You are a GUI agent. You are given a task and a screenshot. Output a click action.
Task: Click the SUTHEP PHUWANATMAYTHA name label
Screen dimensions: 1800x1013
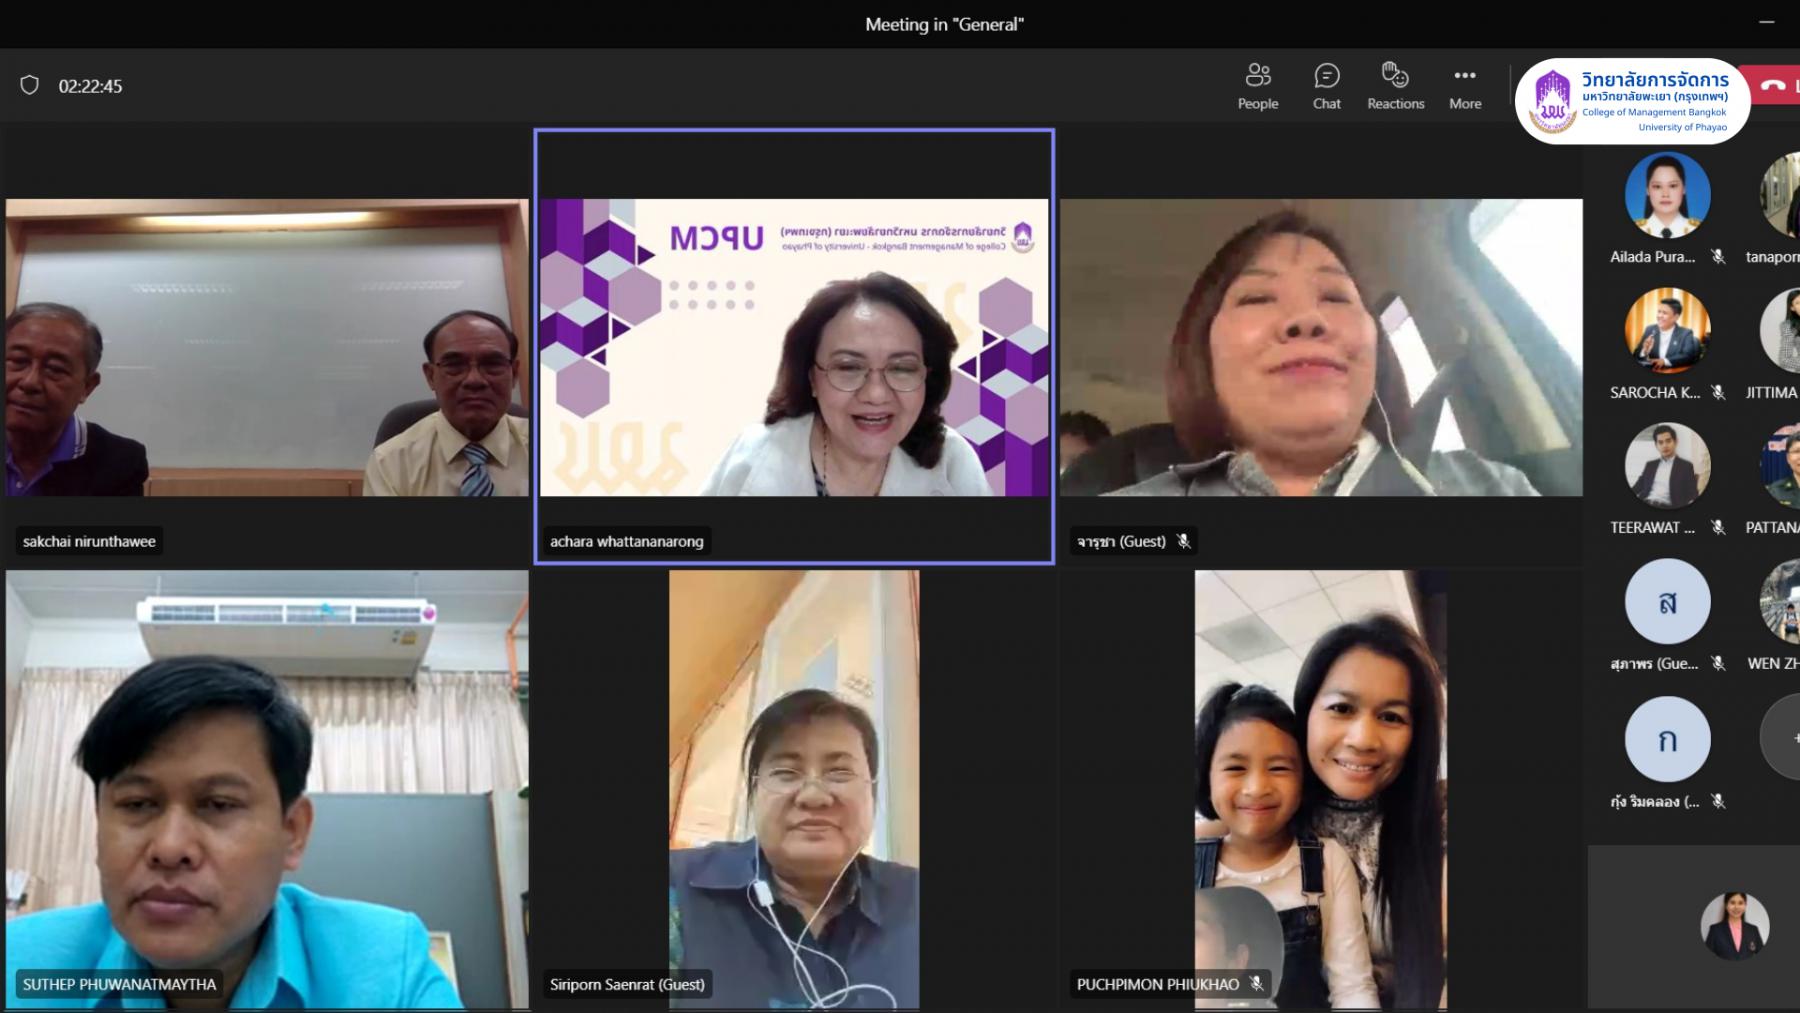click(119, 984)
